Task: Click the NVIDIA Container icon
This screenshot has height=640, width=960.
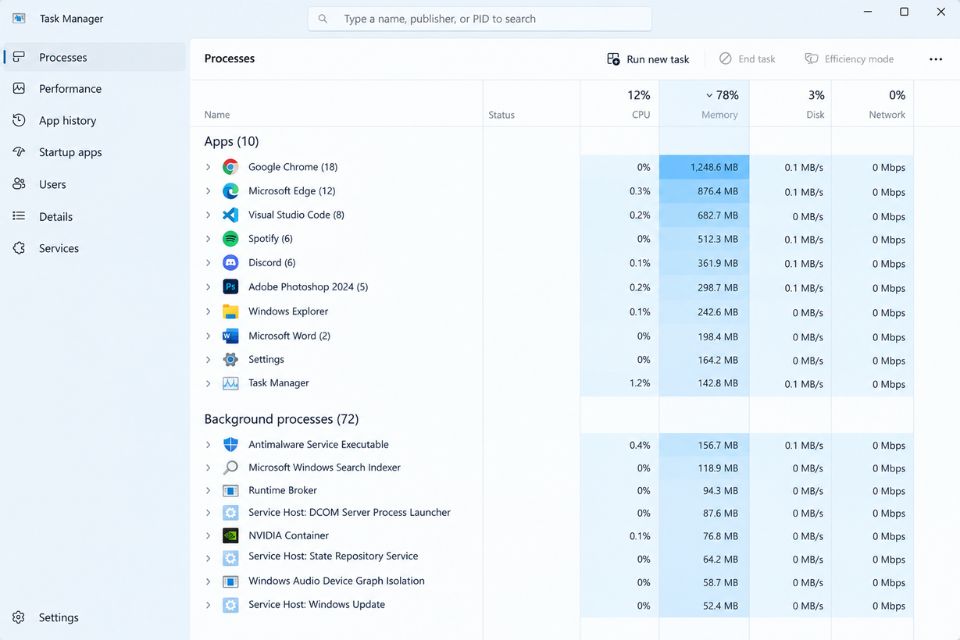Action: (230, 536)
